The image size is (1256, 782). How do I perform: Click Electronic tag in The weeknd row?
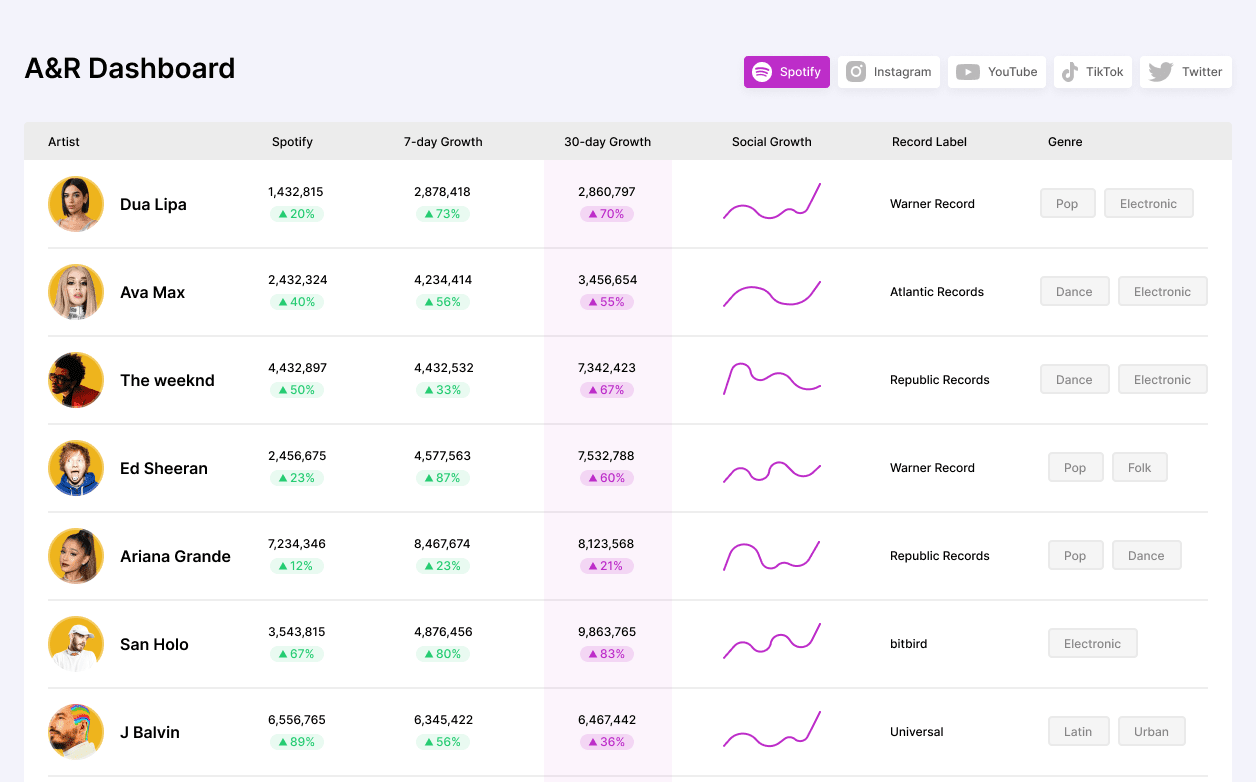pyautogui.click(x=1162, y=380)
